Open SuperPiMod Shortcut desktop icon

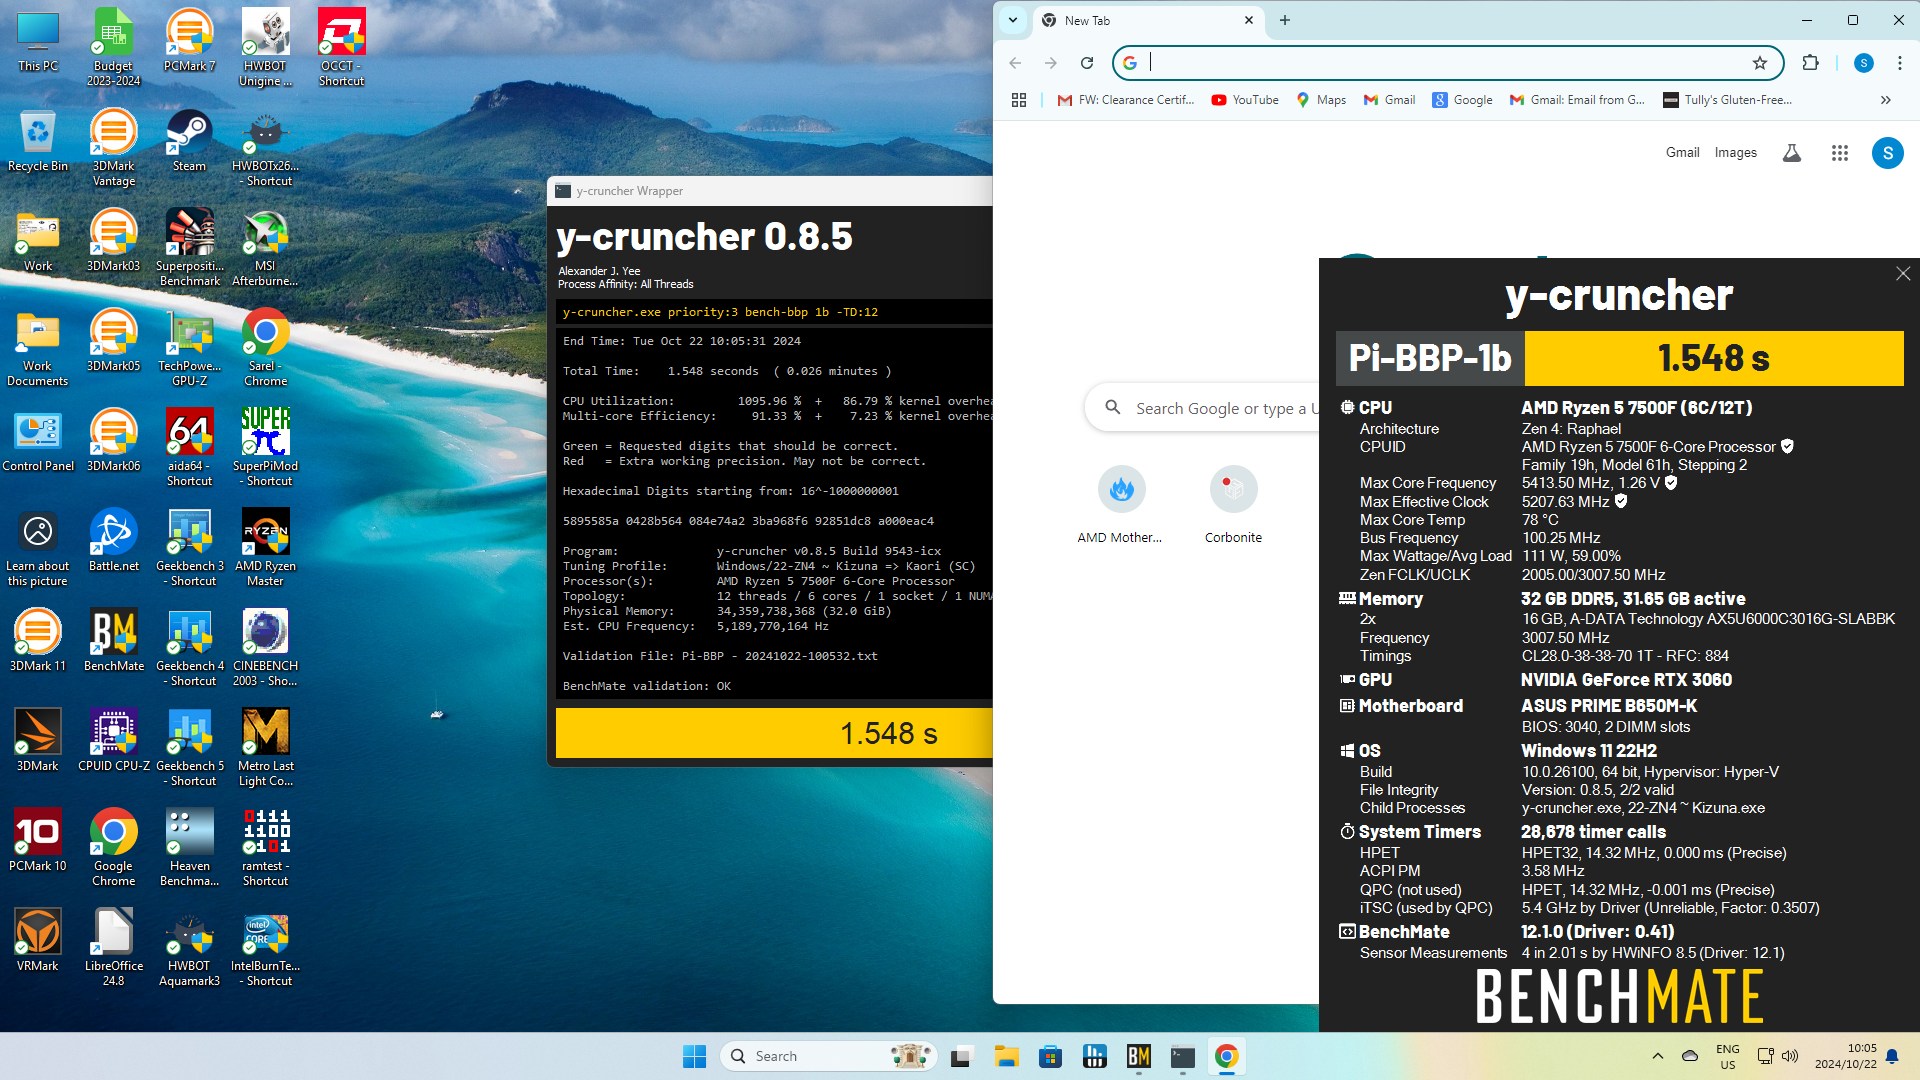(x=265, y=447)
